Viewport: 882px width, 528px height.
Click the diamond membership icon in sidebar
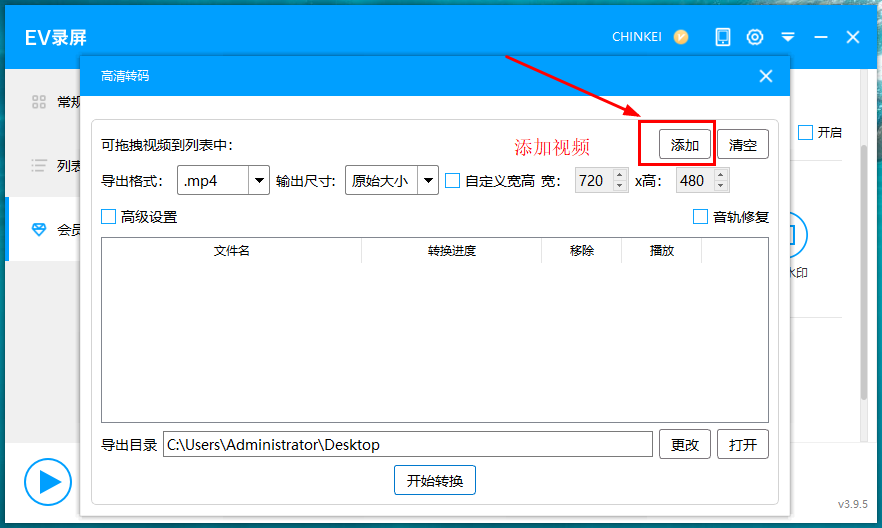(39, 229)
